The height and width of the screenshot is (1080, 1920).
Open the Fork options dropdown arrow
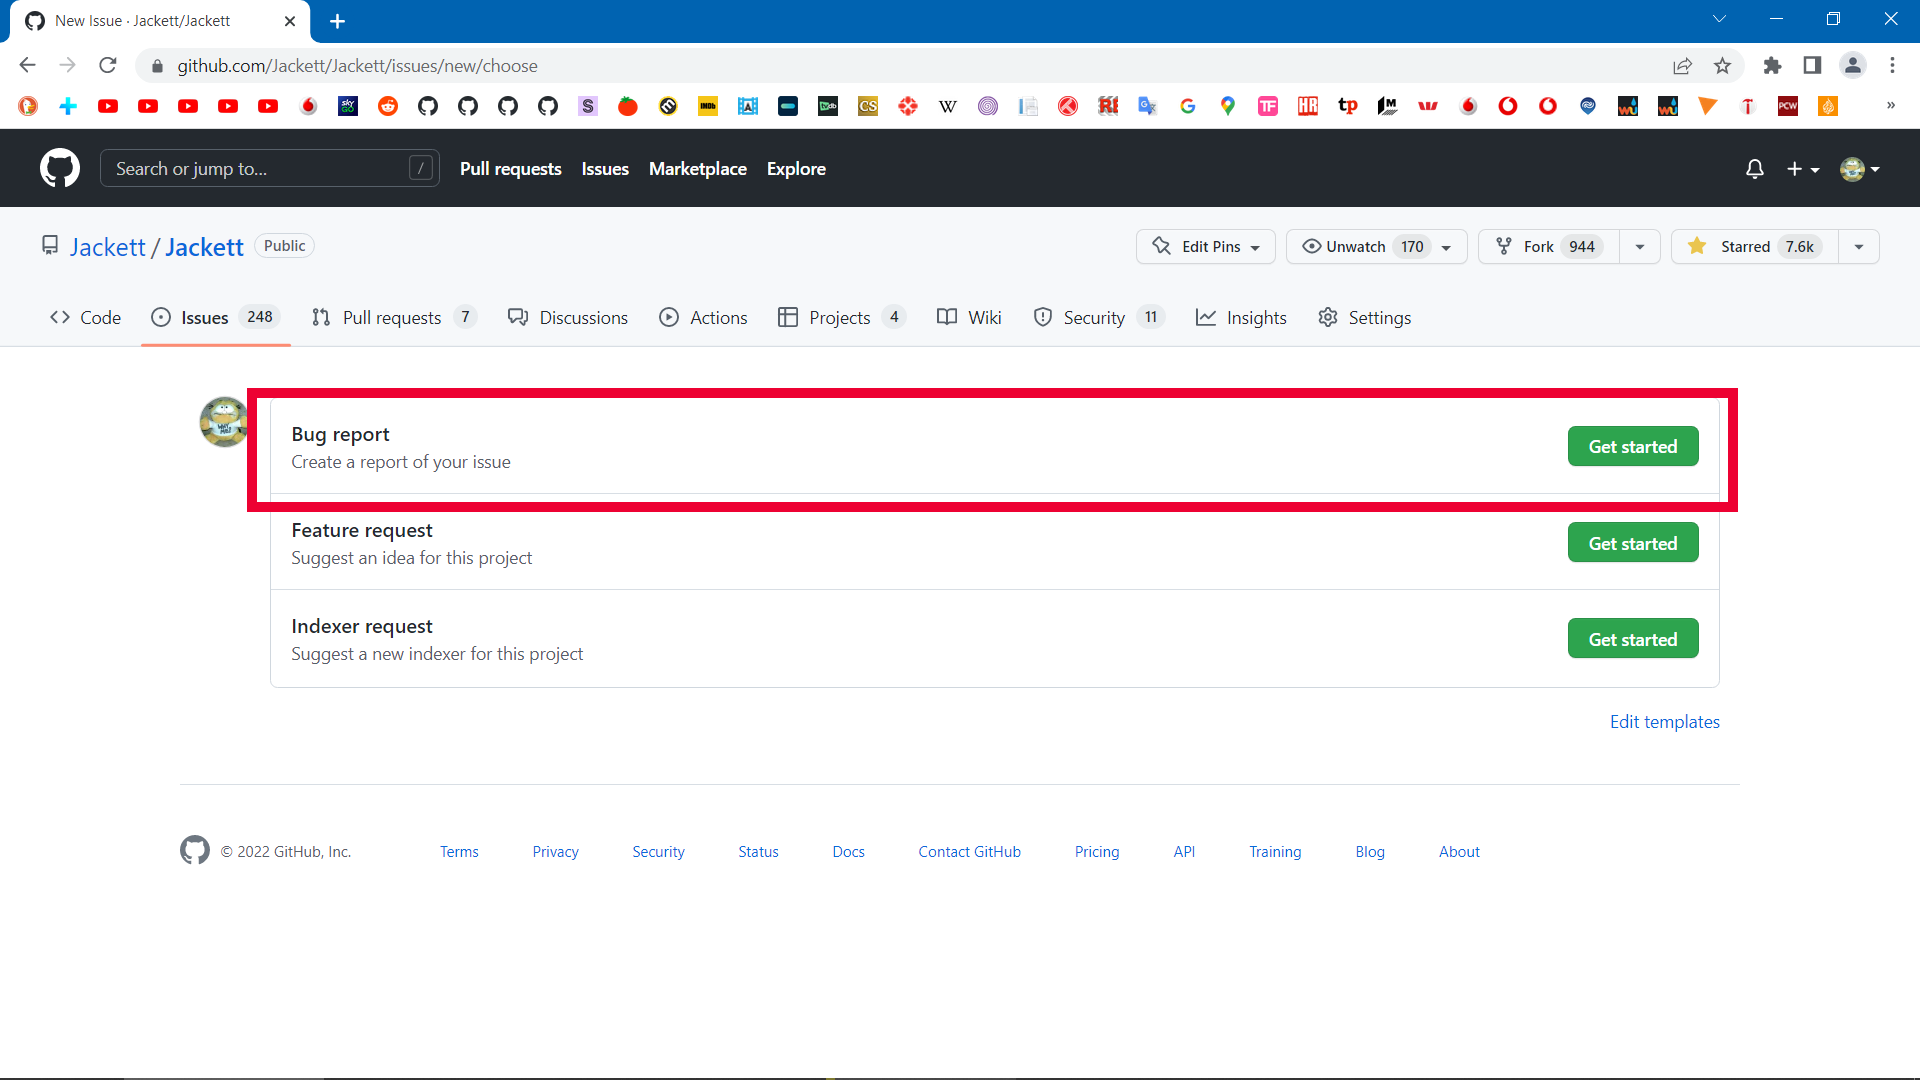click(x=1640, y=247)
